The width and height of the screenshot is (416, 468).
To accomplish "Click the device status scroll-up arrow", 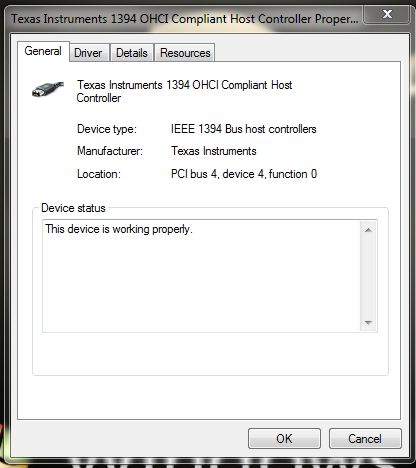I will pos(368,230).
